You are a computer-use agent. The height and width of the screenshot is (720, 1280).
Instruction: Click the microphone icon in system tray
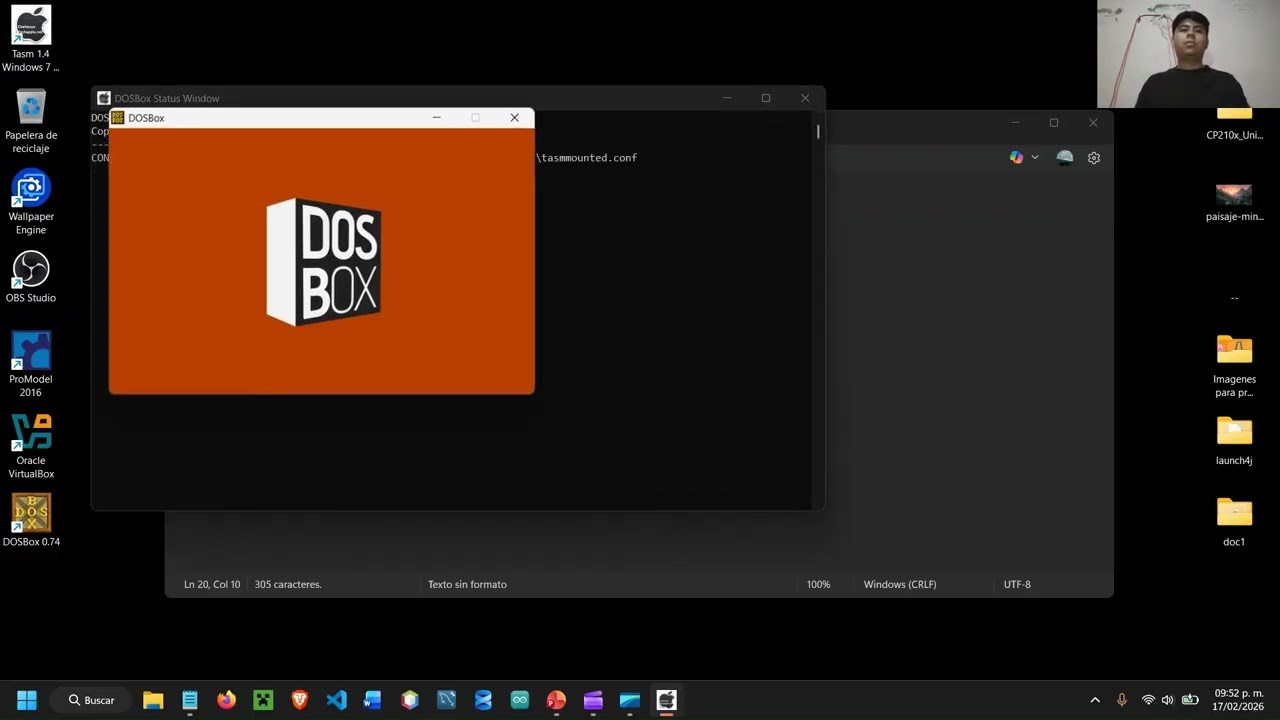tap(1122, 700)
